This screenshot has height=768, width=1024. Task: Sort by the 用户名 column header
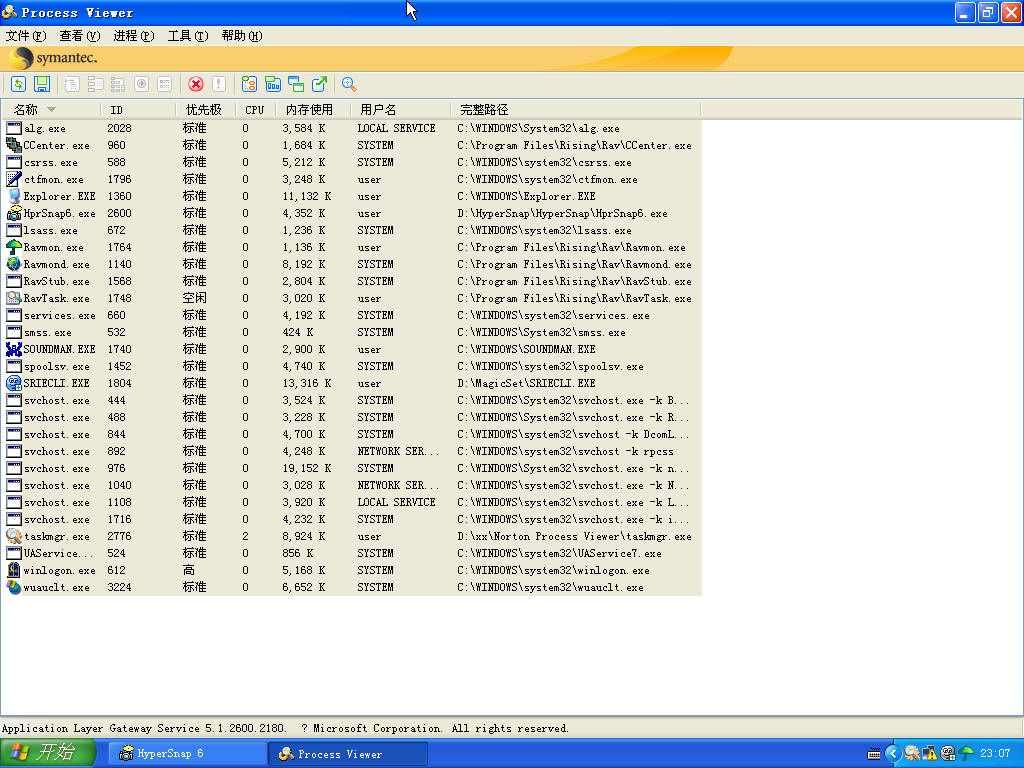pos(401,110)
